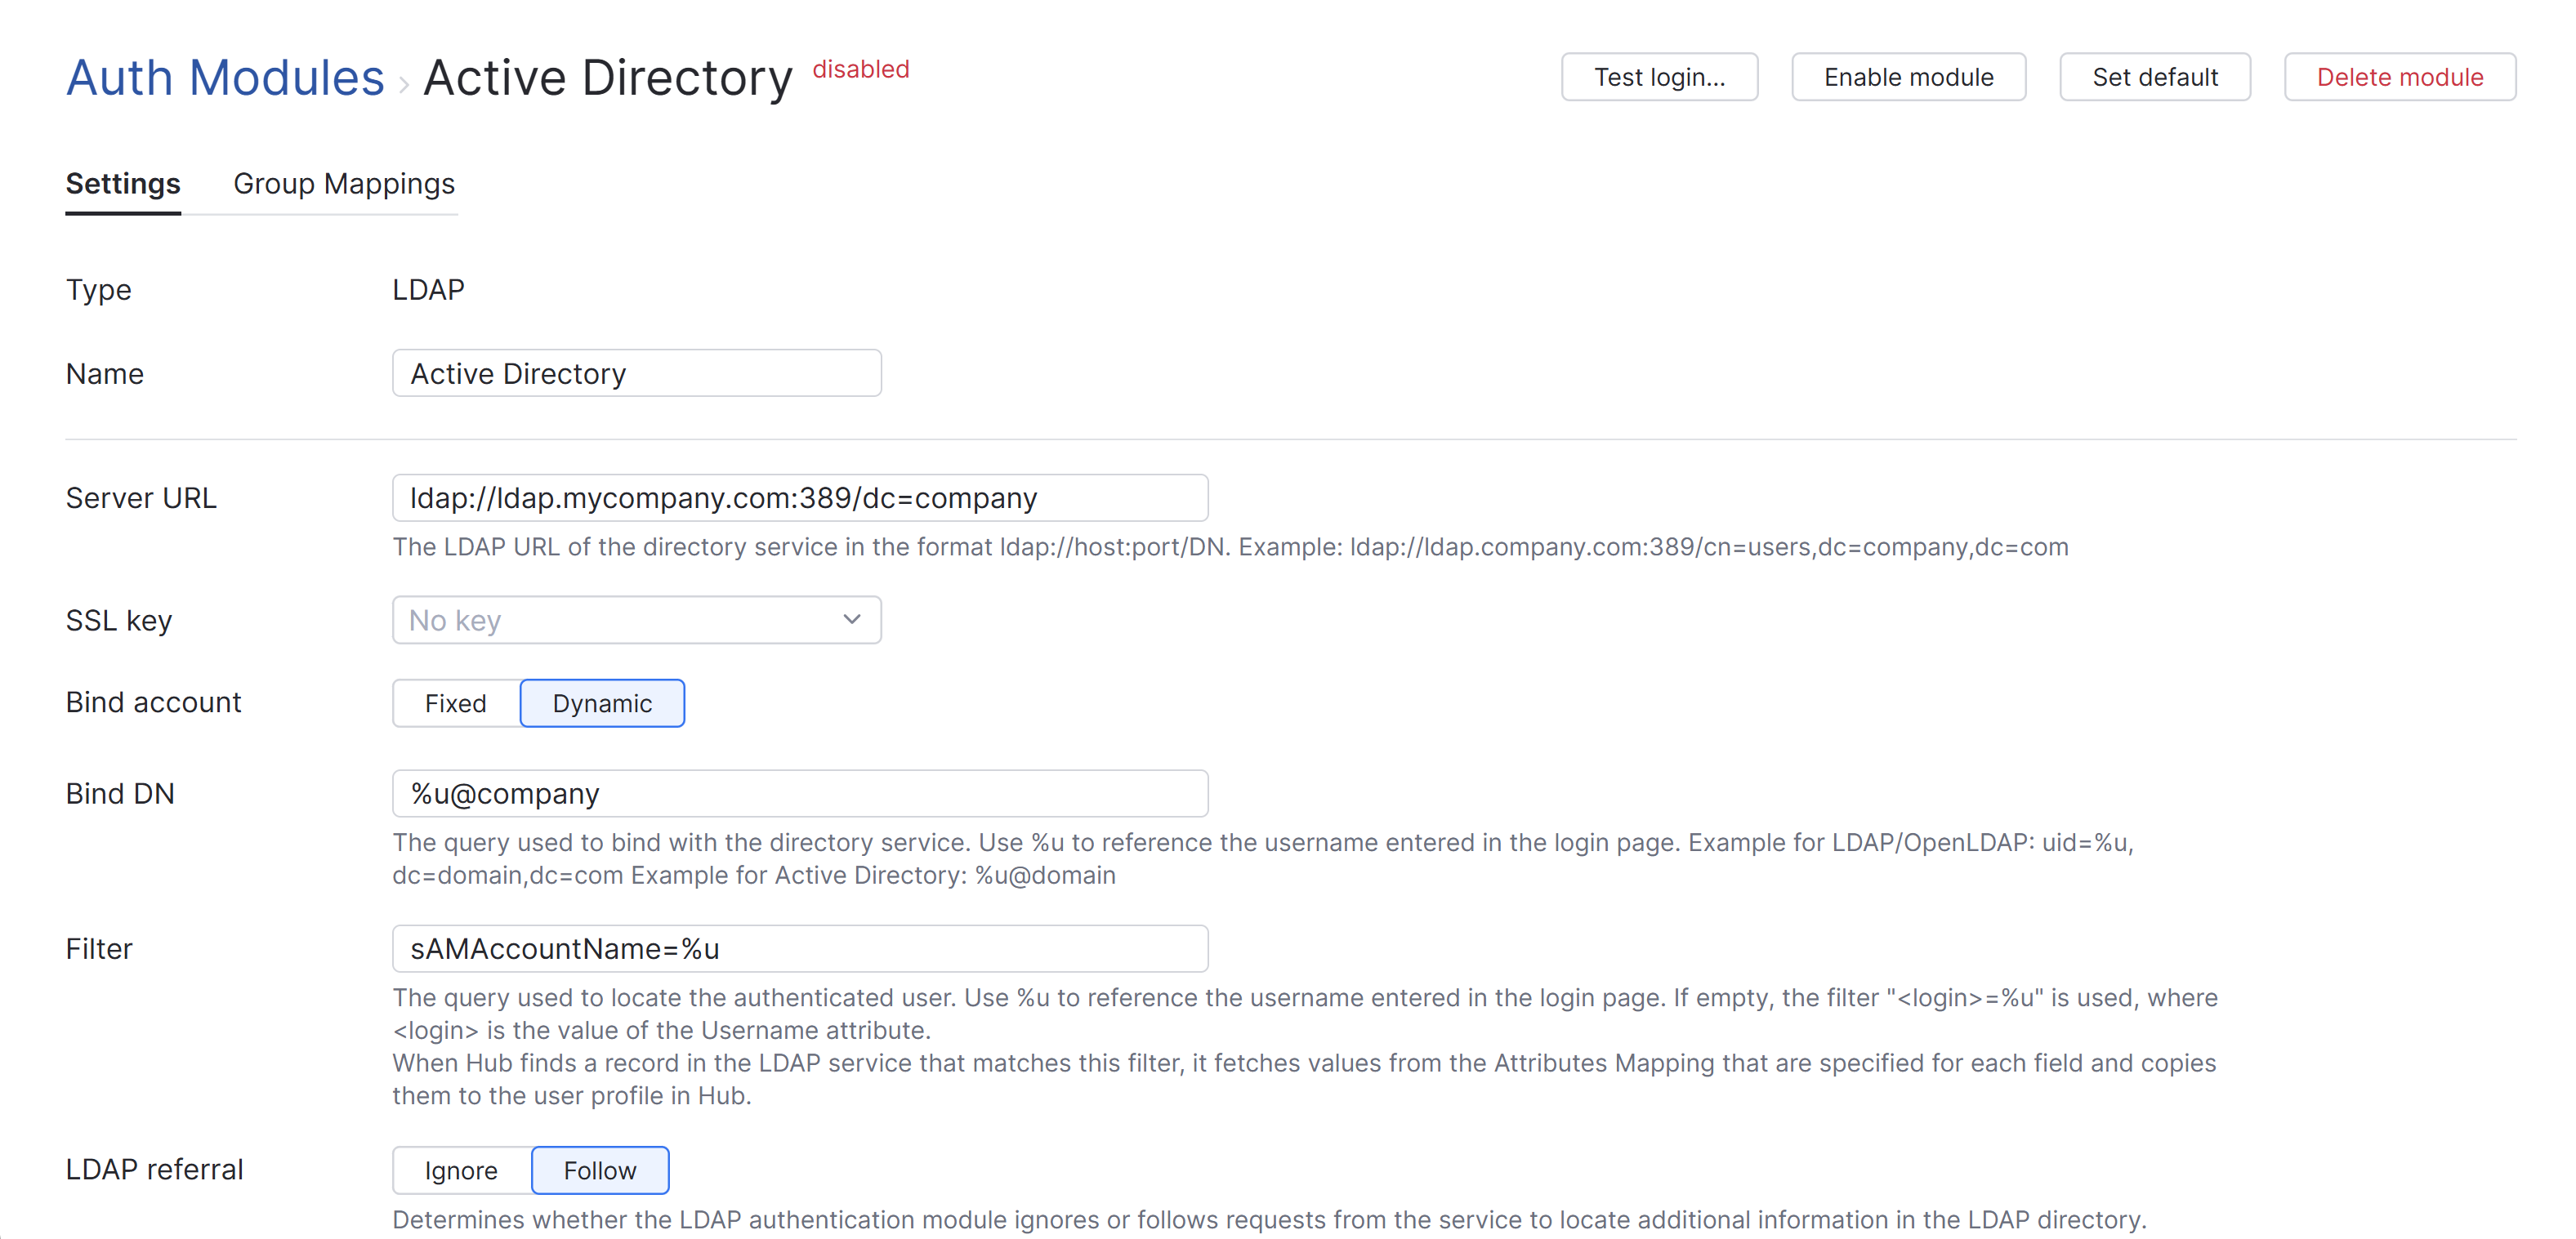This screenshot has width=2576, height=1239.
Task: Edit the module Name field
Action: pos(637,373)
